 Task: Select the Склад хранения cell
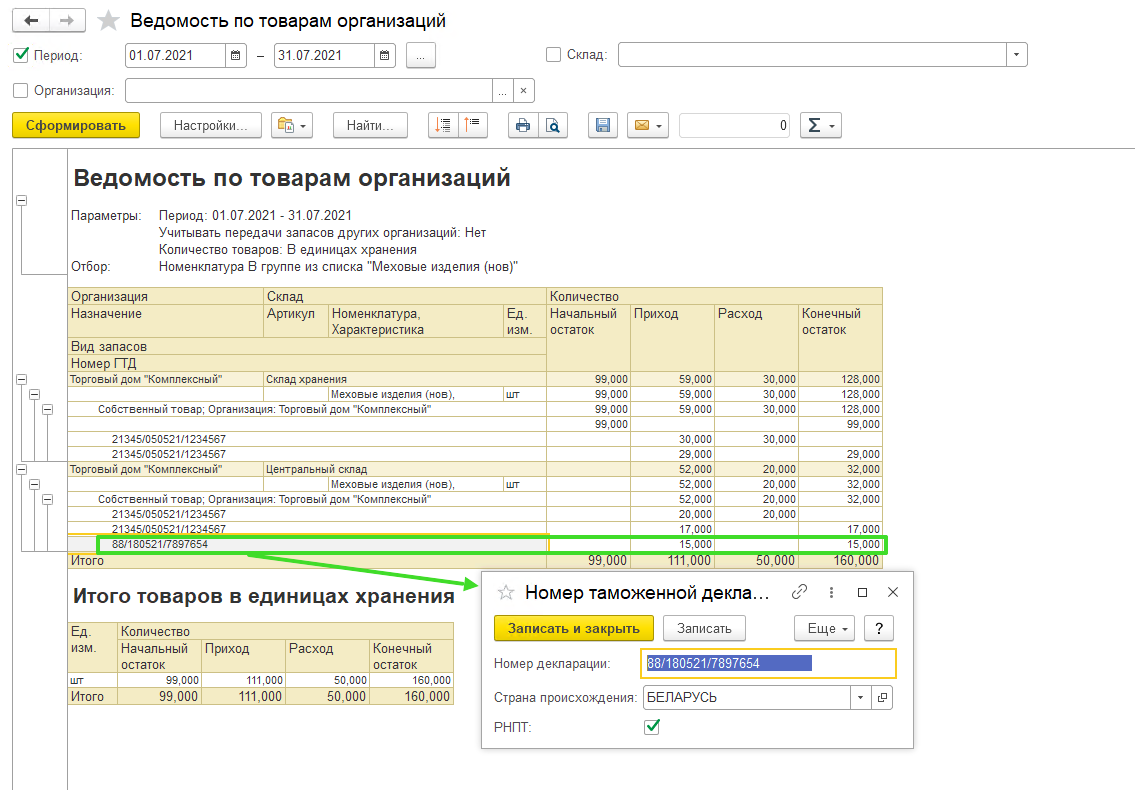pyautogui.click(x=405, y=379)
